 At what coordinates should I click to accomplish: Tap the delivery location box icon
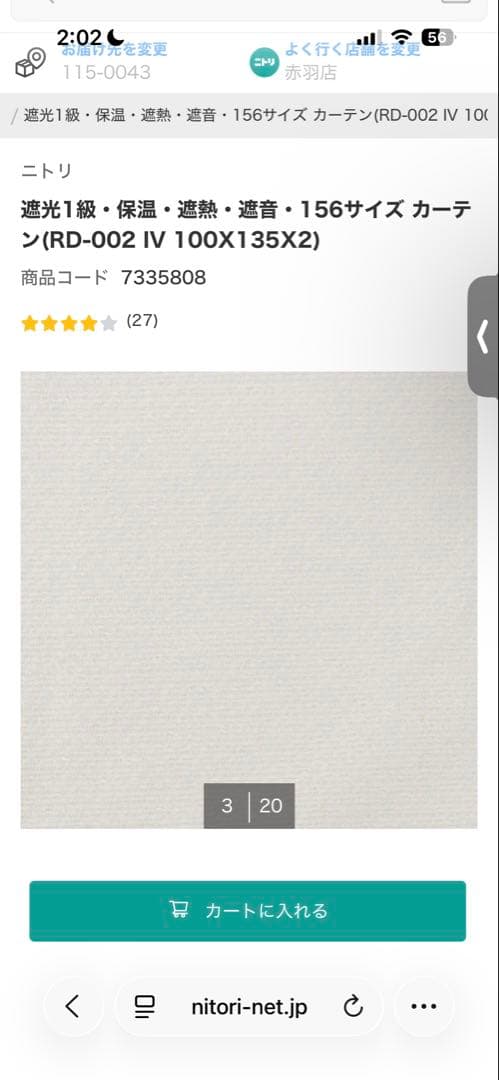coord(30,63)
